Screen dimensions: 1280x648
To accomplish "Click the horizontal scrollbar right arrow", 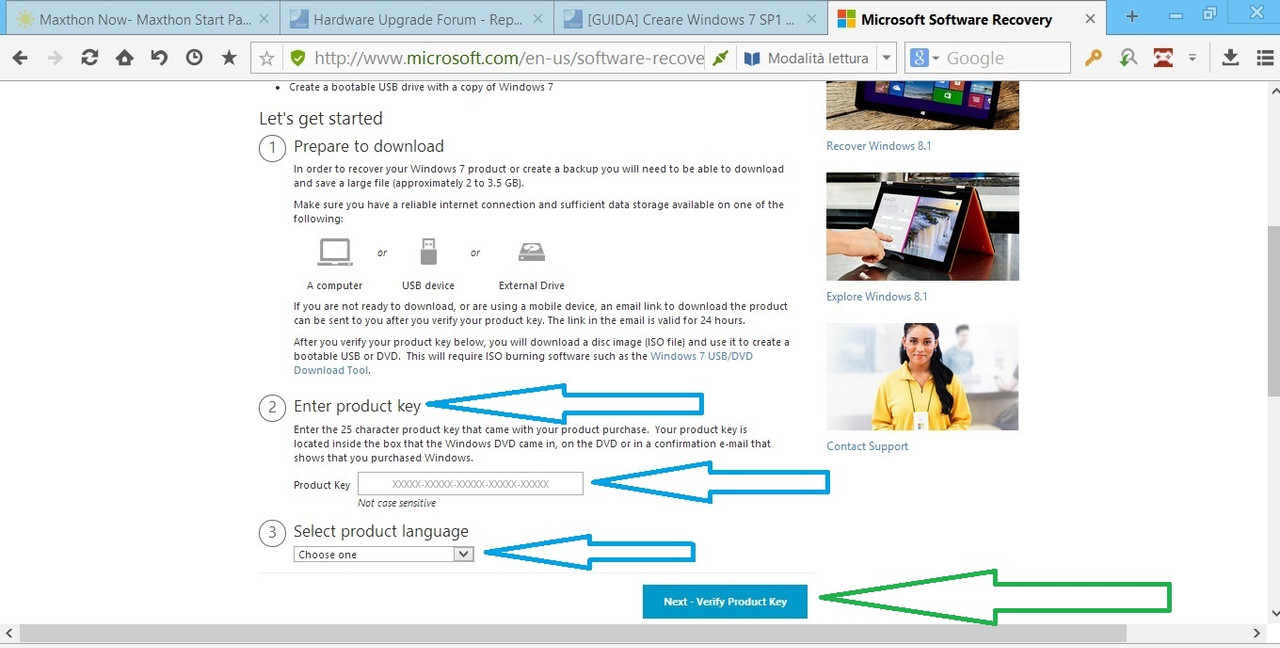I will 1257,633.
